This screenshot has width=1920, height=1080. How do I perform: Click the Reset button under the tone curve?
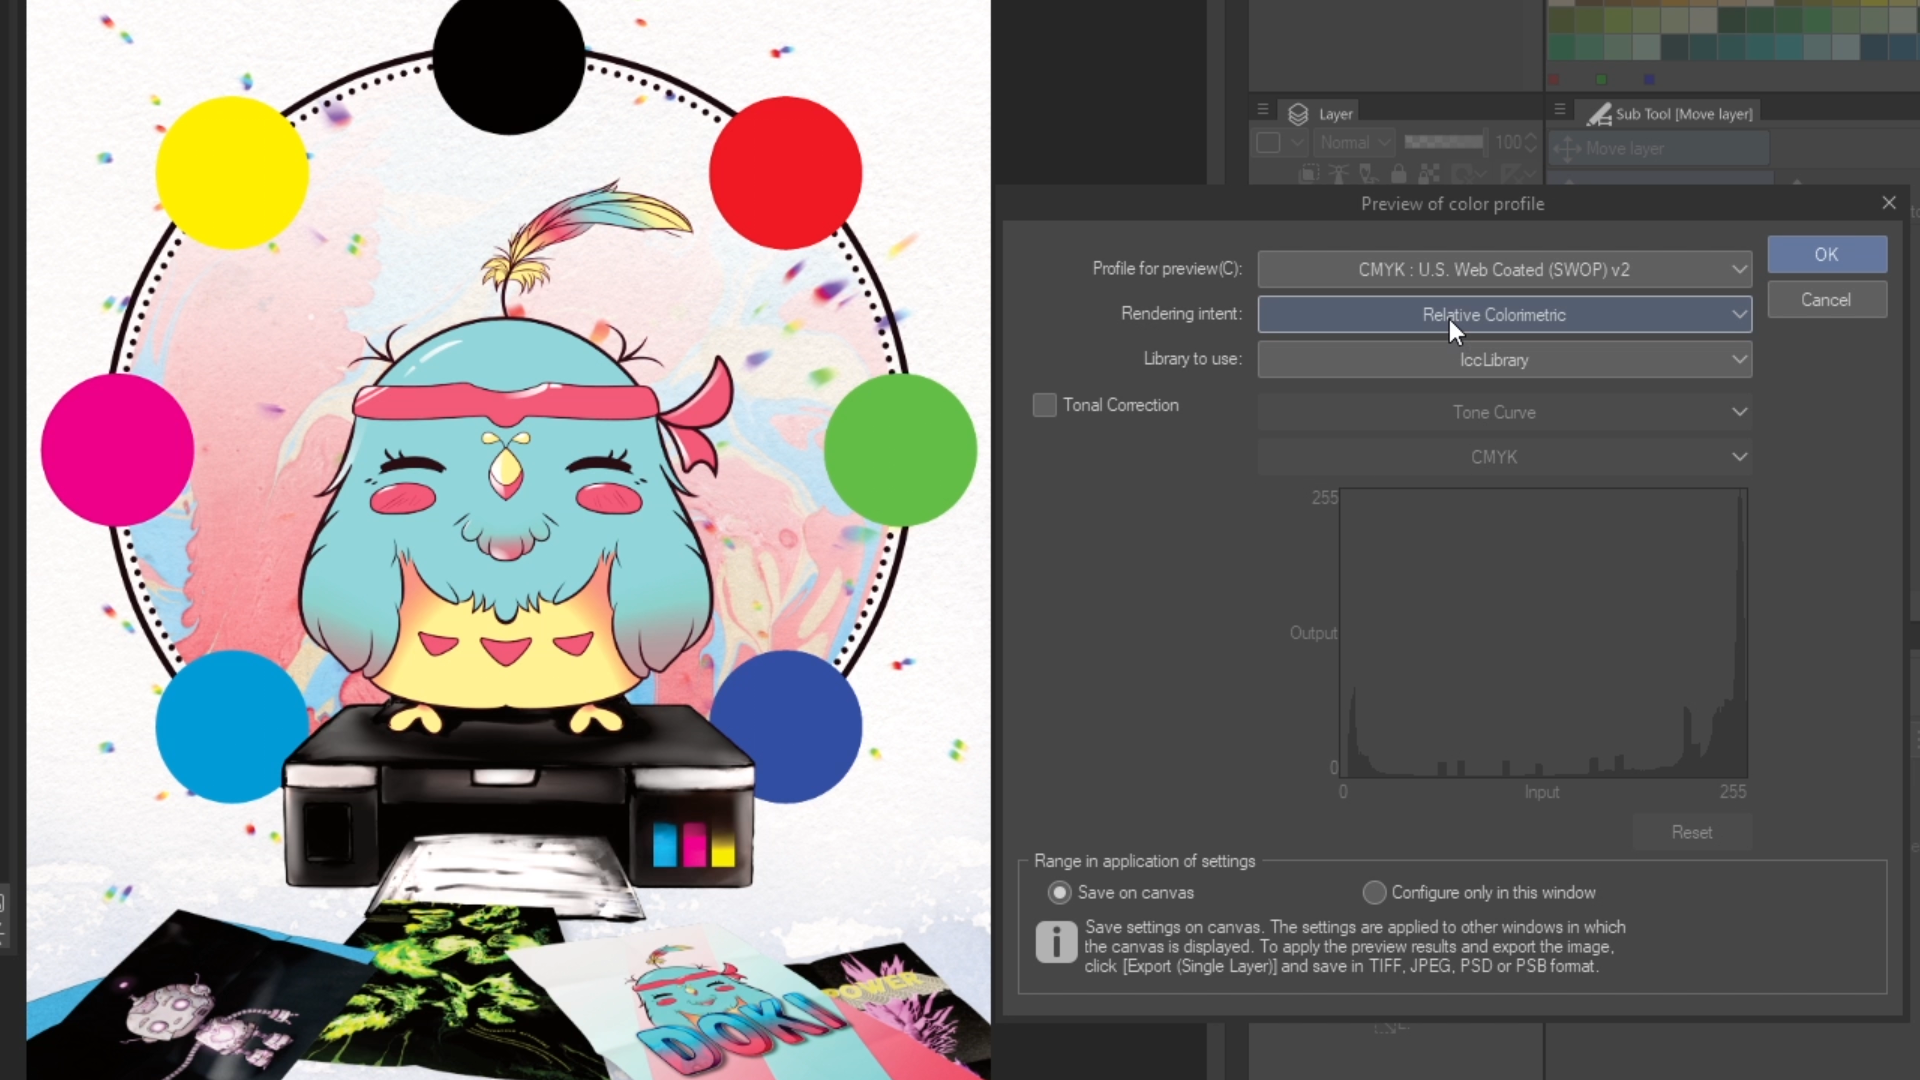pyautogui.click(x=1691, y=832)
